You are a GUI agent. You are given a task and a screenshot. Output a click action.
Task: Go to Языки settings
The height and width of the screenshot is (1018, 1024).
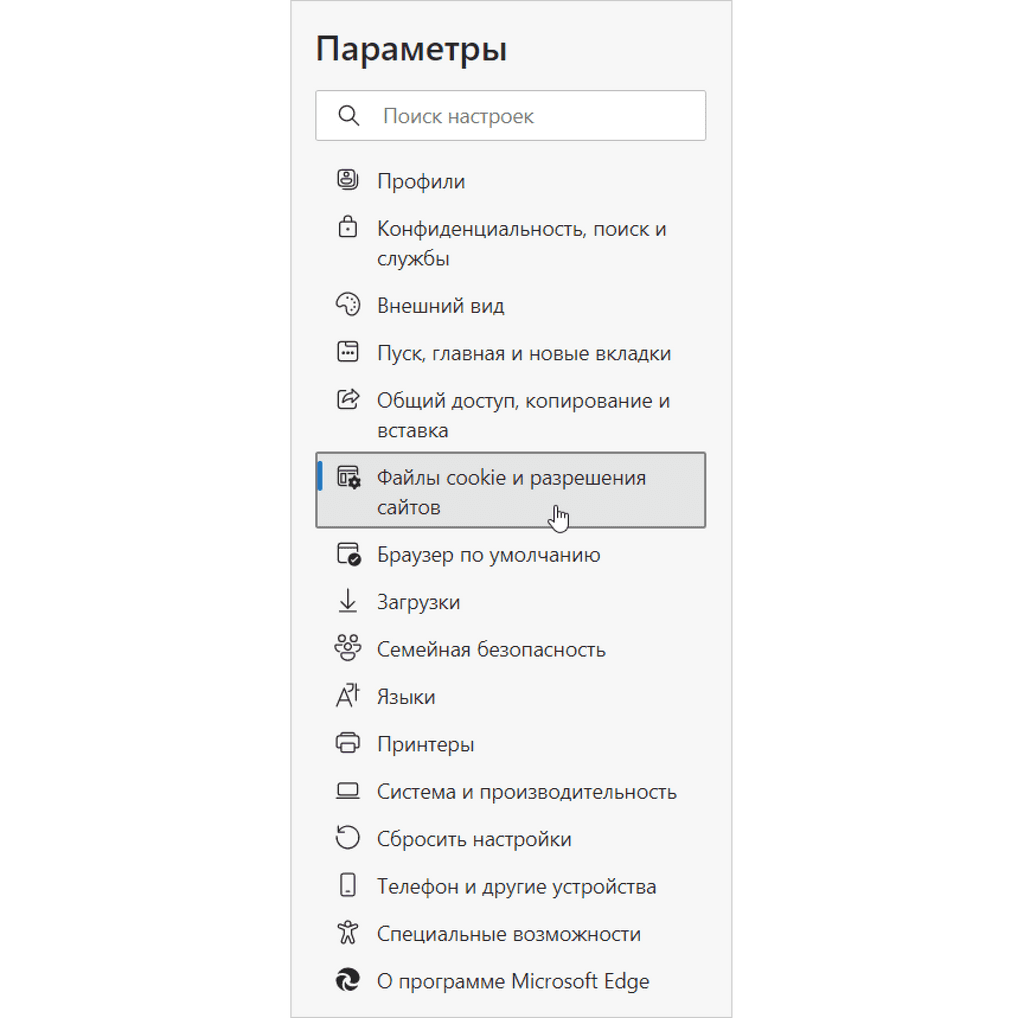(x=406, y=697)
